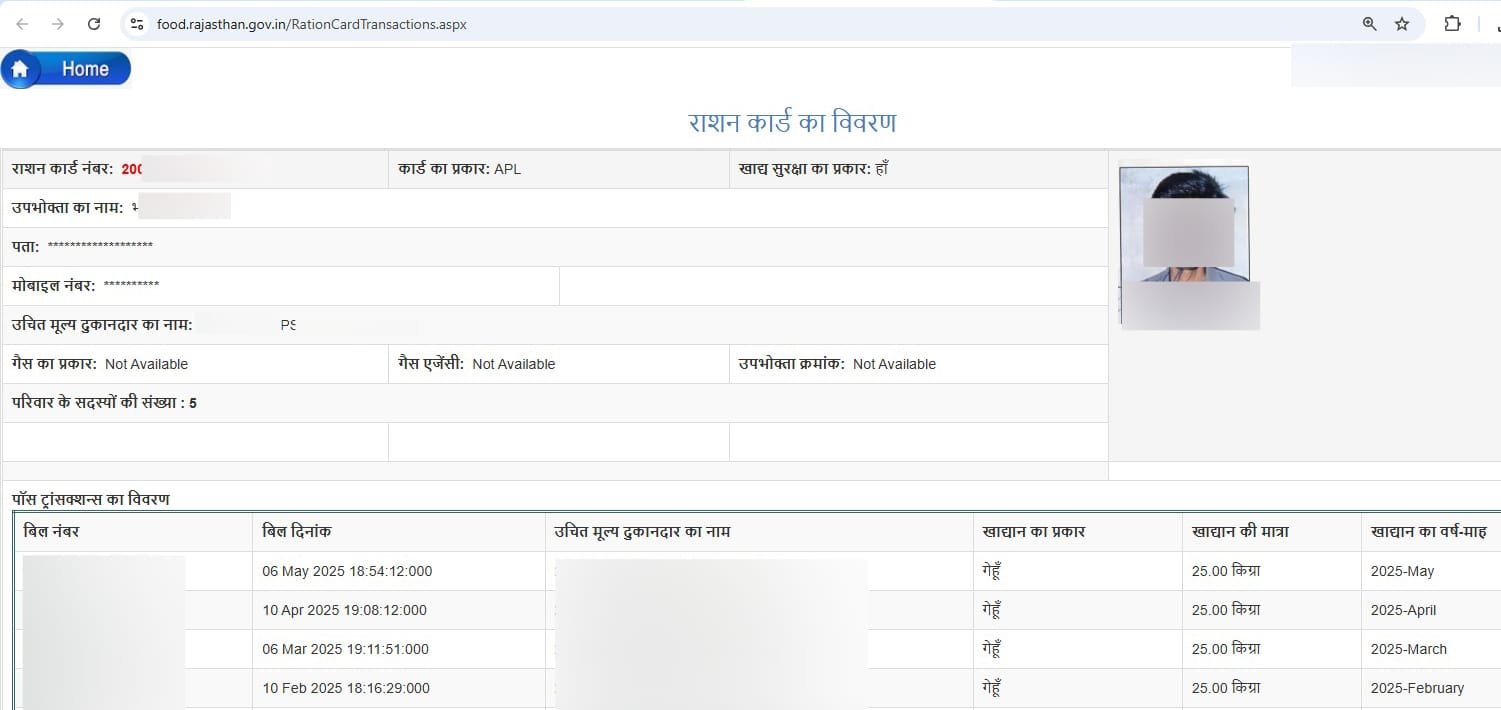This screenshot has height=710, width=1501.
Task: Click the Home button label
Action: pos(85,69)
